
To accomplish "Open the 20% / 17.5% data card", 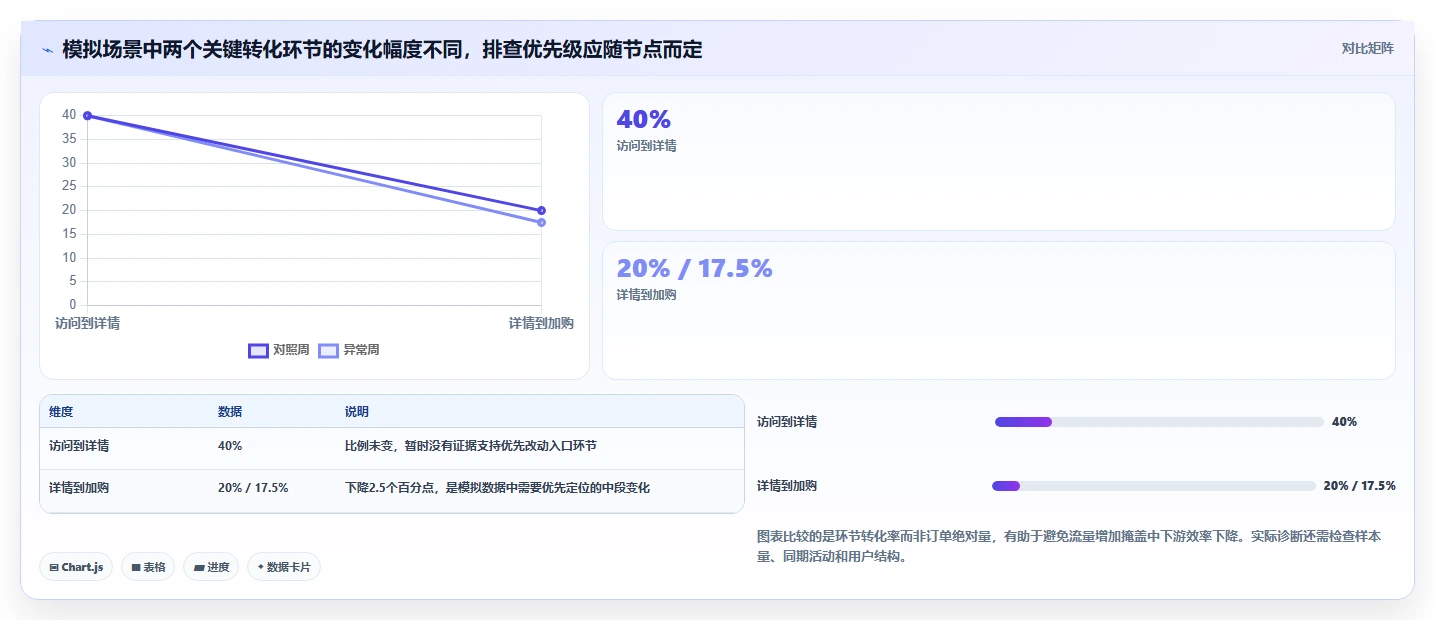I will pos(998,310).
